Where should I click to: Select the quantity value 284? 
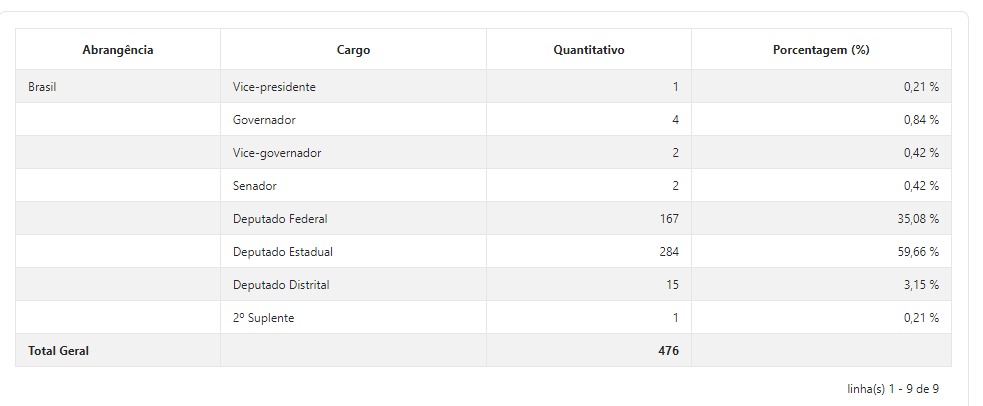pos(669,252)
